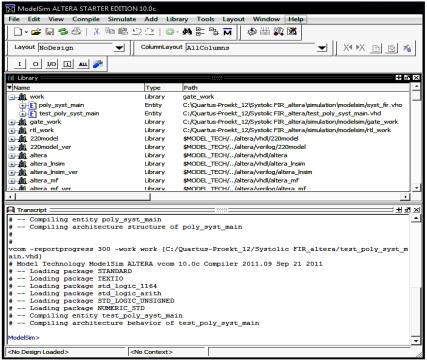Open the dropdown arrow beside New icon
This screenshot has height=360, width=427.
coord(26,32)
